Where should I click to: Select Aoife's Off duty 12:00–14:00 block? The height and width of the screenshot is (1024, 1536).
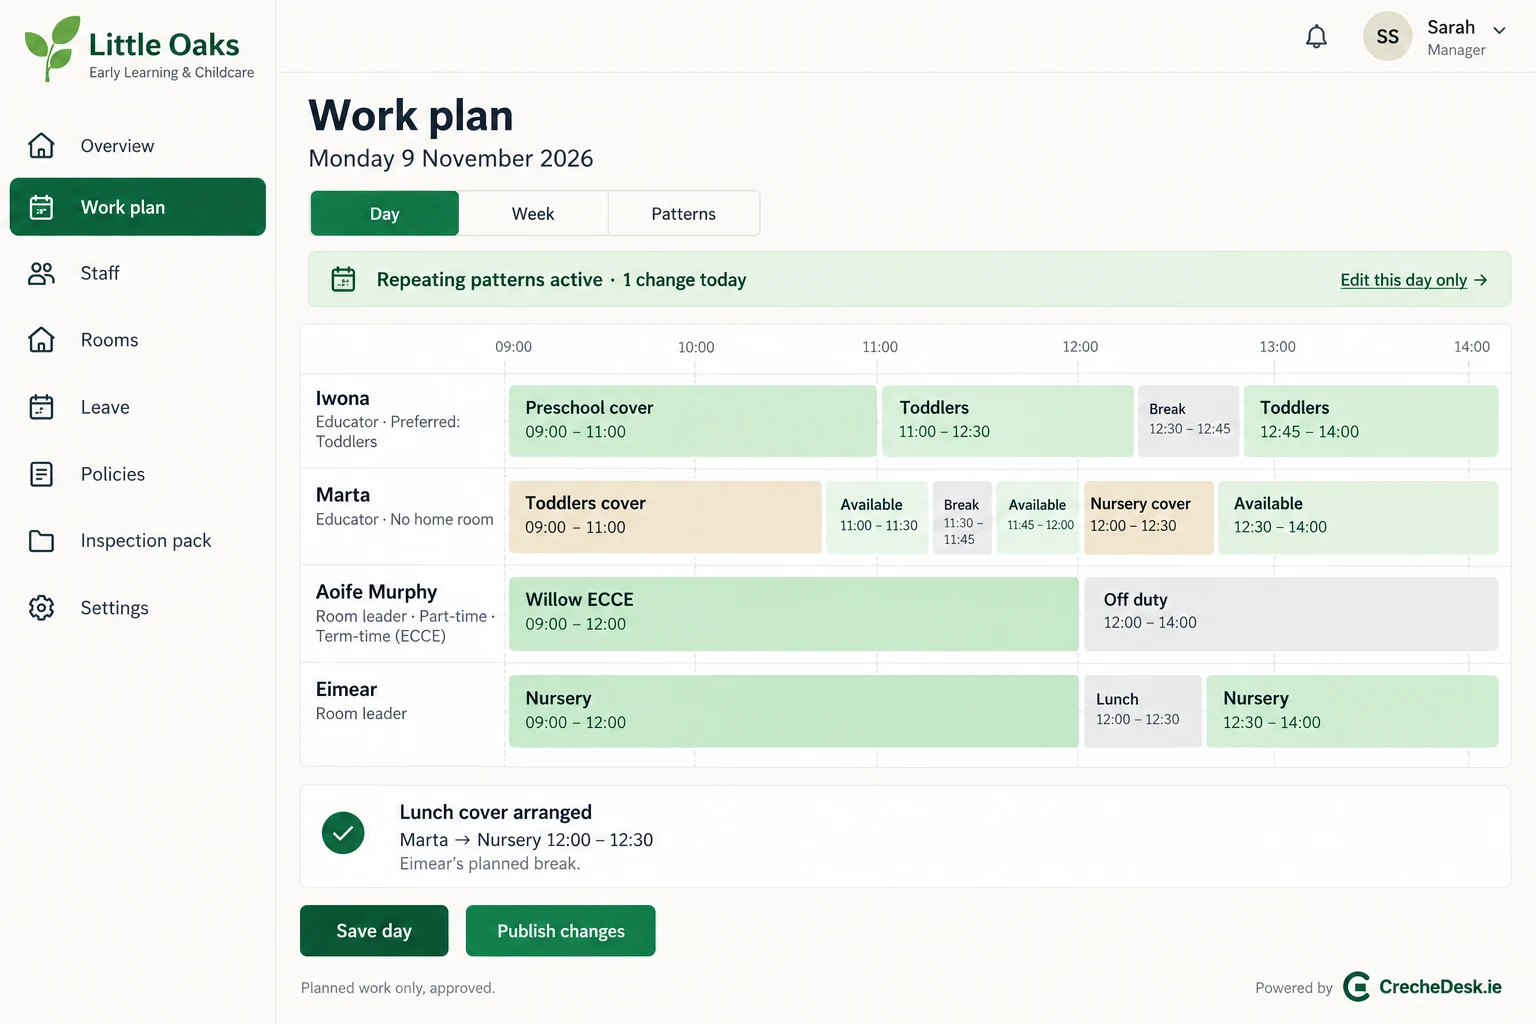pyautogui.click(x=1291, y=614)
